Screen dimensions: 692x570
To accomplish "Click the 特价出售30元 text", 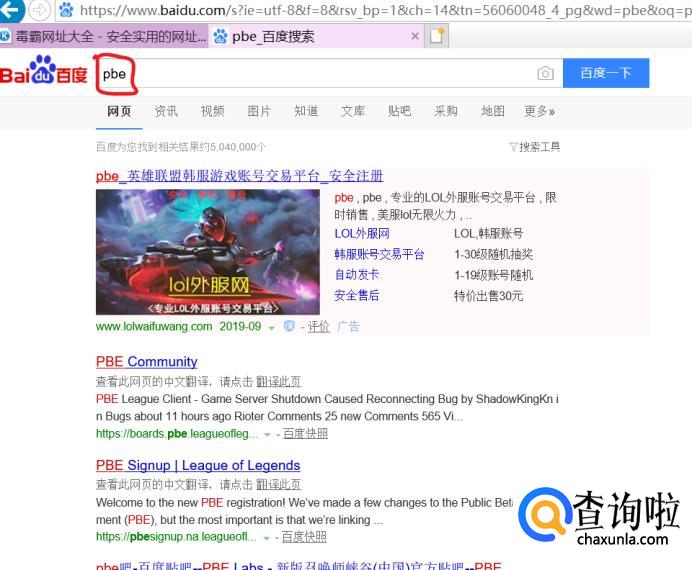I will click(489, 296).
